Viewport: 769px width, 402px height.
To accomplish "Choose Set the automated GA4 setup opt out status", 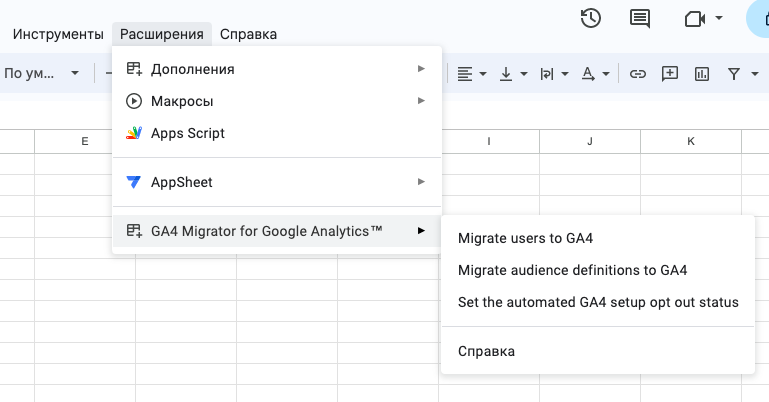I will [x=598, y=302].
